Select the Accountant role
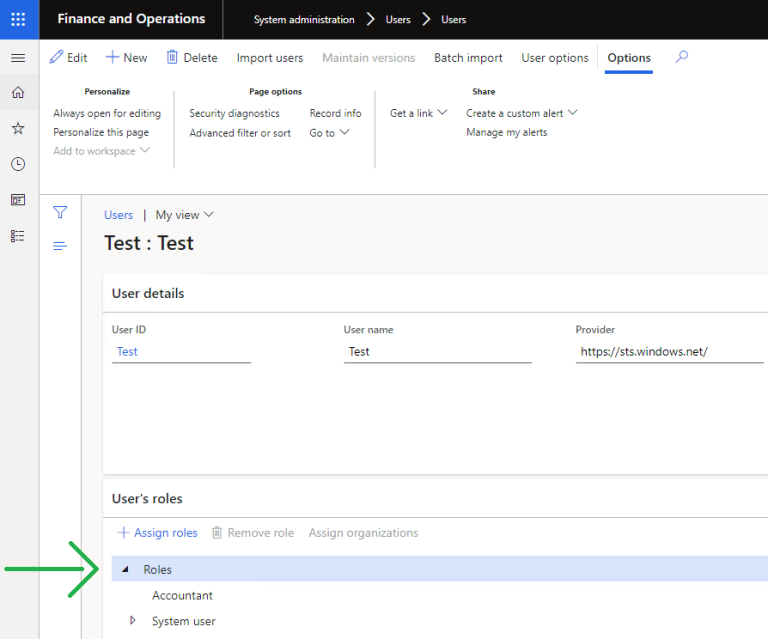This screenshot has height=639, width=768. coord(182,595)
